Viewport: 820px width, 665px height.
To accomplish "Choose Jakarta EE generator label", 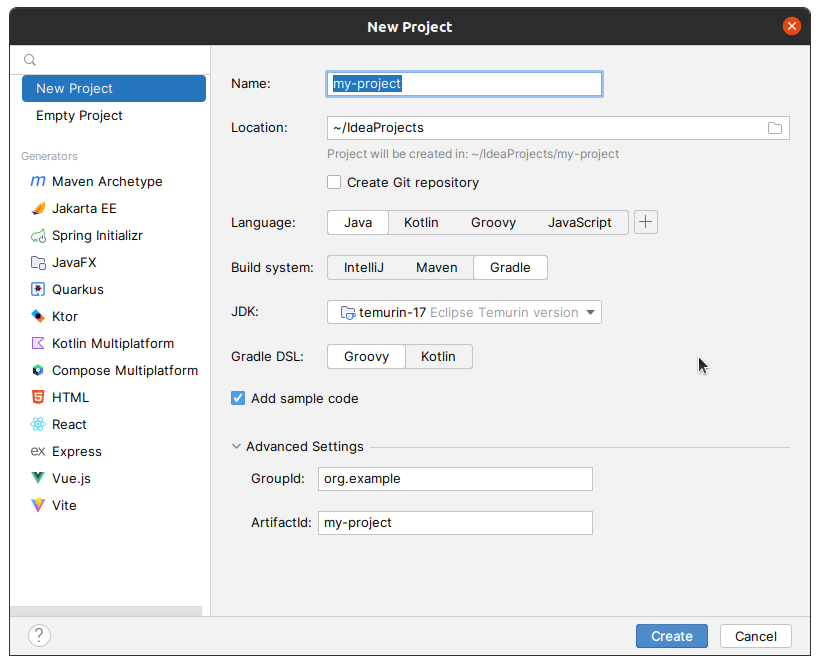I will click(x=84, y=209).
